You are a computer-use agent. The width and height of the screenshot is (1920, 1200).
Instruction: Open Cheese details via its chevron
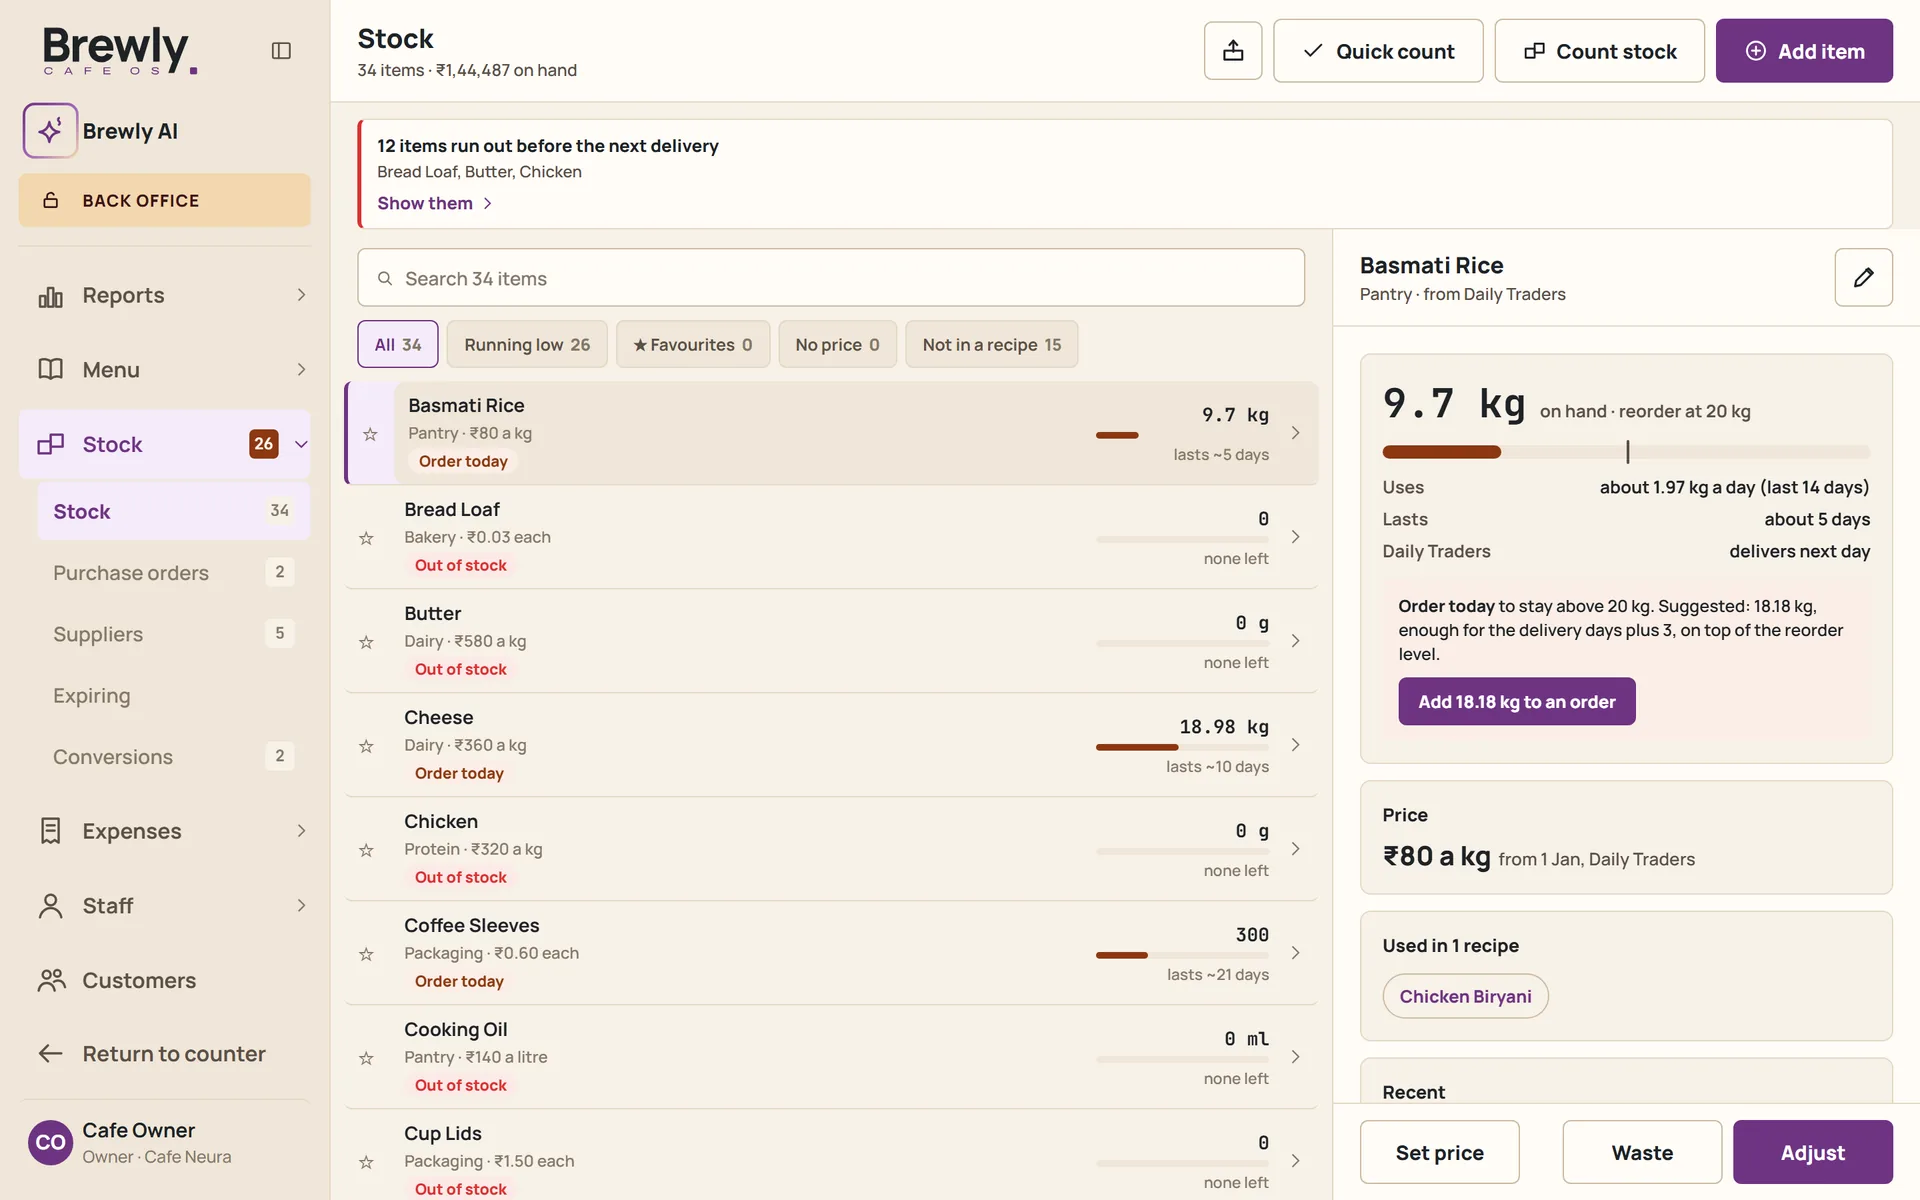pos(1295,745)
